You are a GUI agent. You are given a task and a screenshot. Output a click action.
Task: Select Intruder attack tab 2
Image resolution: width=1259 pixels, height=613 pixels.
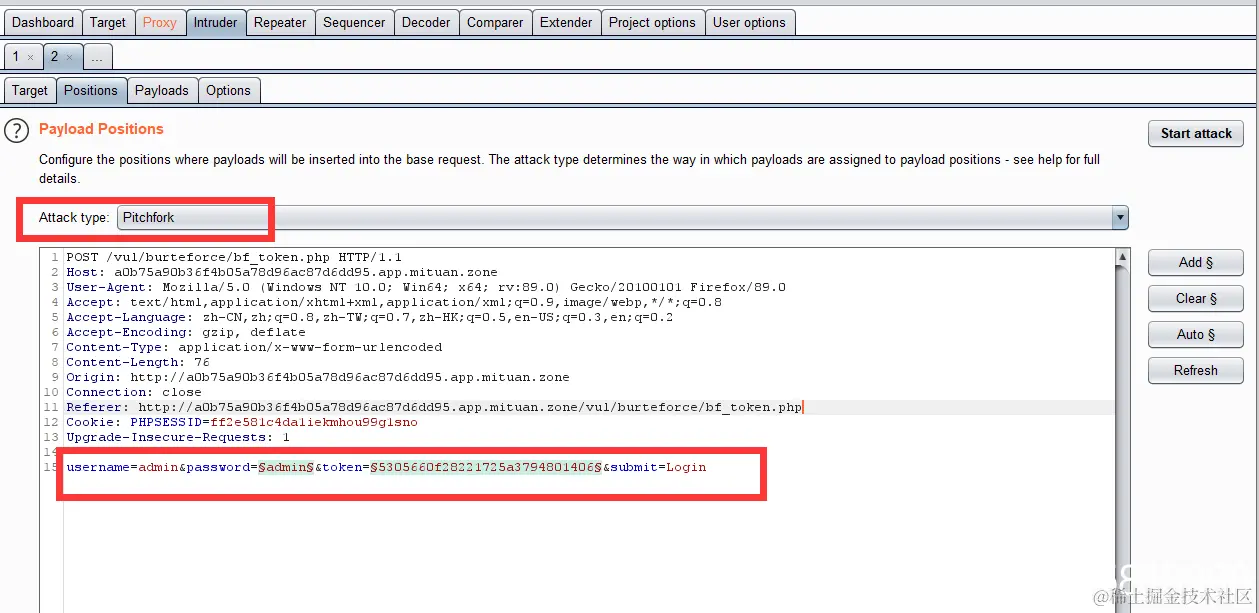(55, 57)
